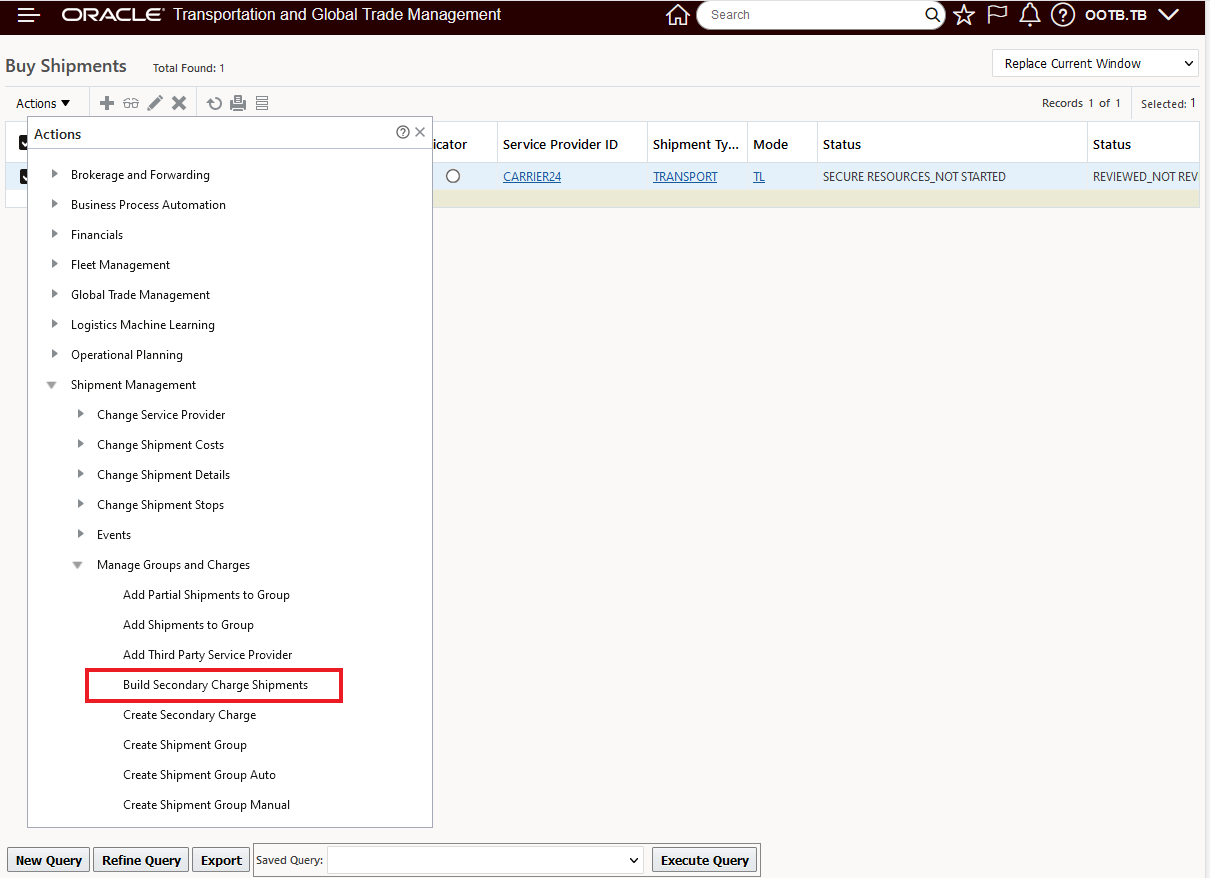Select the indicator radio in CARRIER24 row
Screen dimensions: 1210x878
click(453, 176)
